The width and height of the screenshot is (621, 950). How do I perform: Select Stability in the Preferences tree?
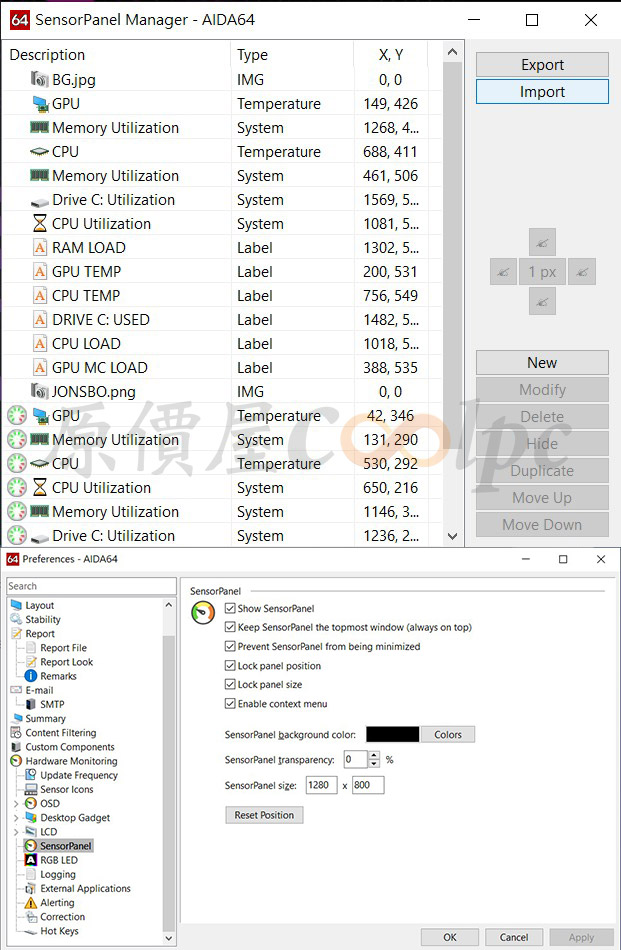pos(42,619)
